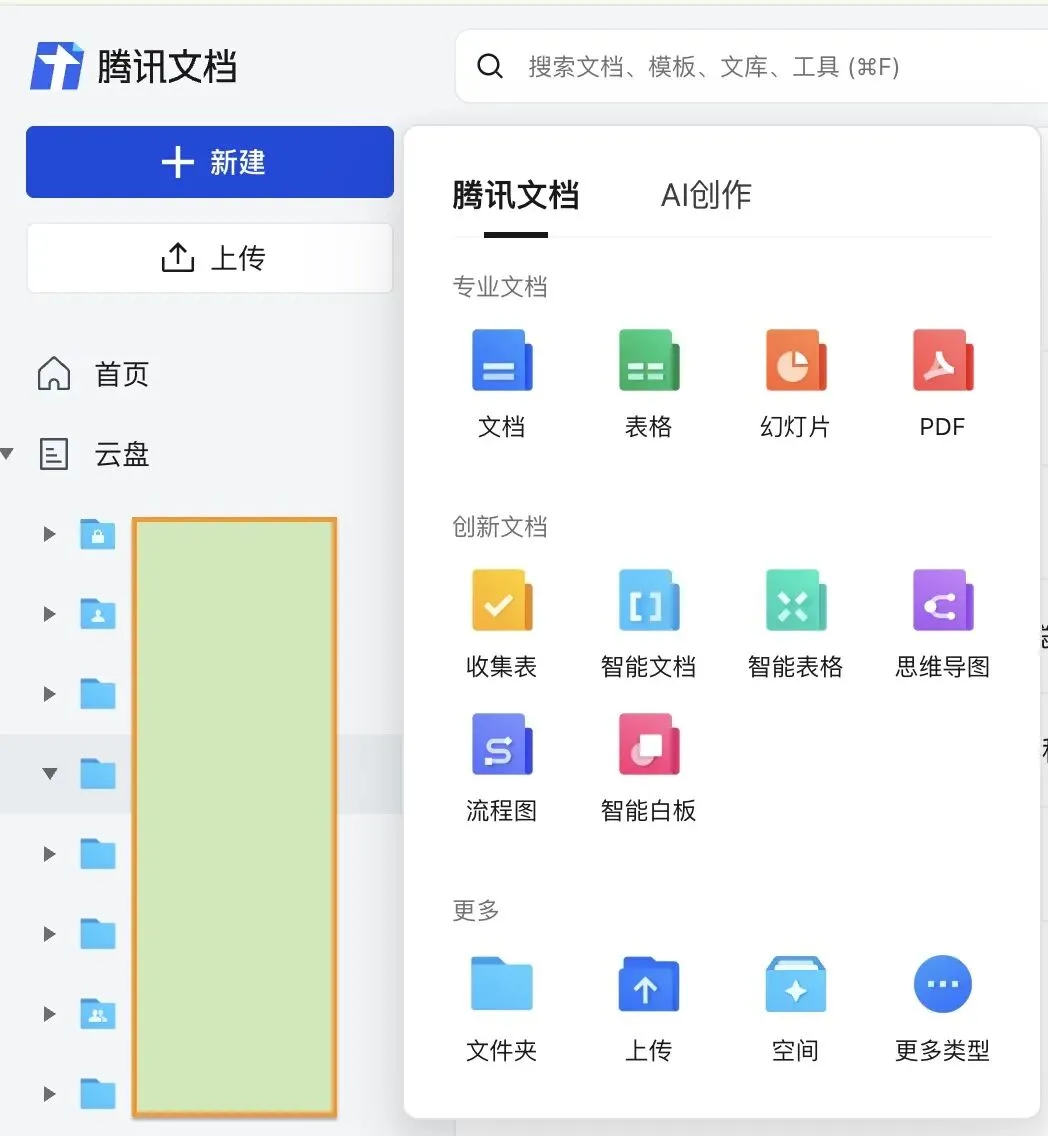The height and width of the screenshot is (1136, 1048).
Task: Click the 专业文档 section heading
Action: (x=500, y=287)
